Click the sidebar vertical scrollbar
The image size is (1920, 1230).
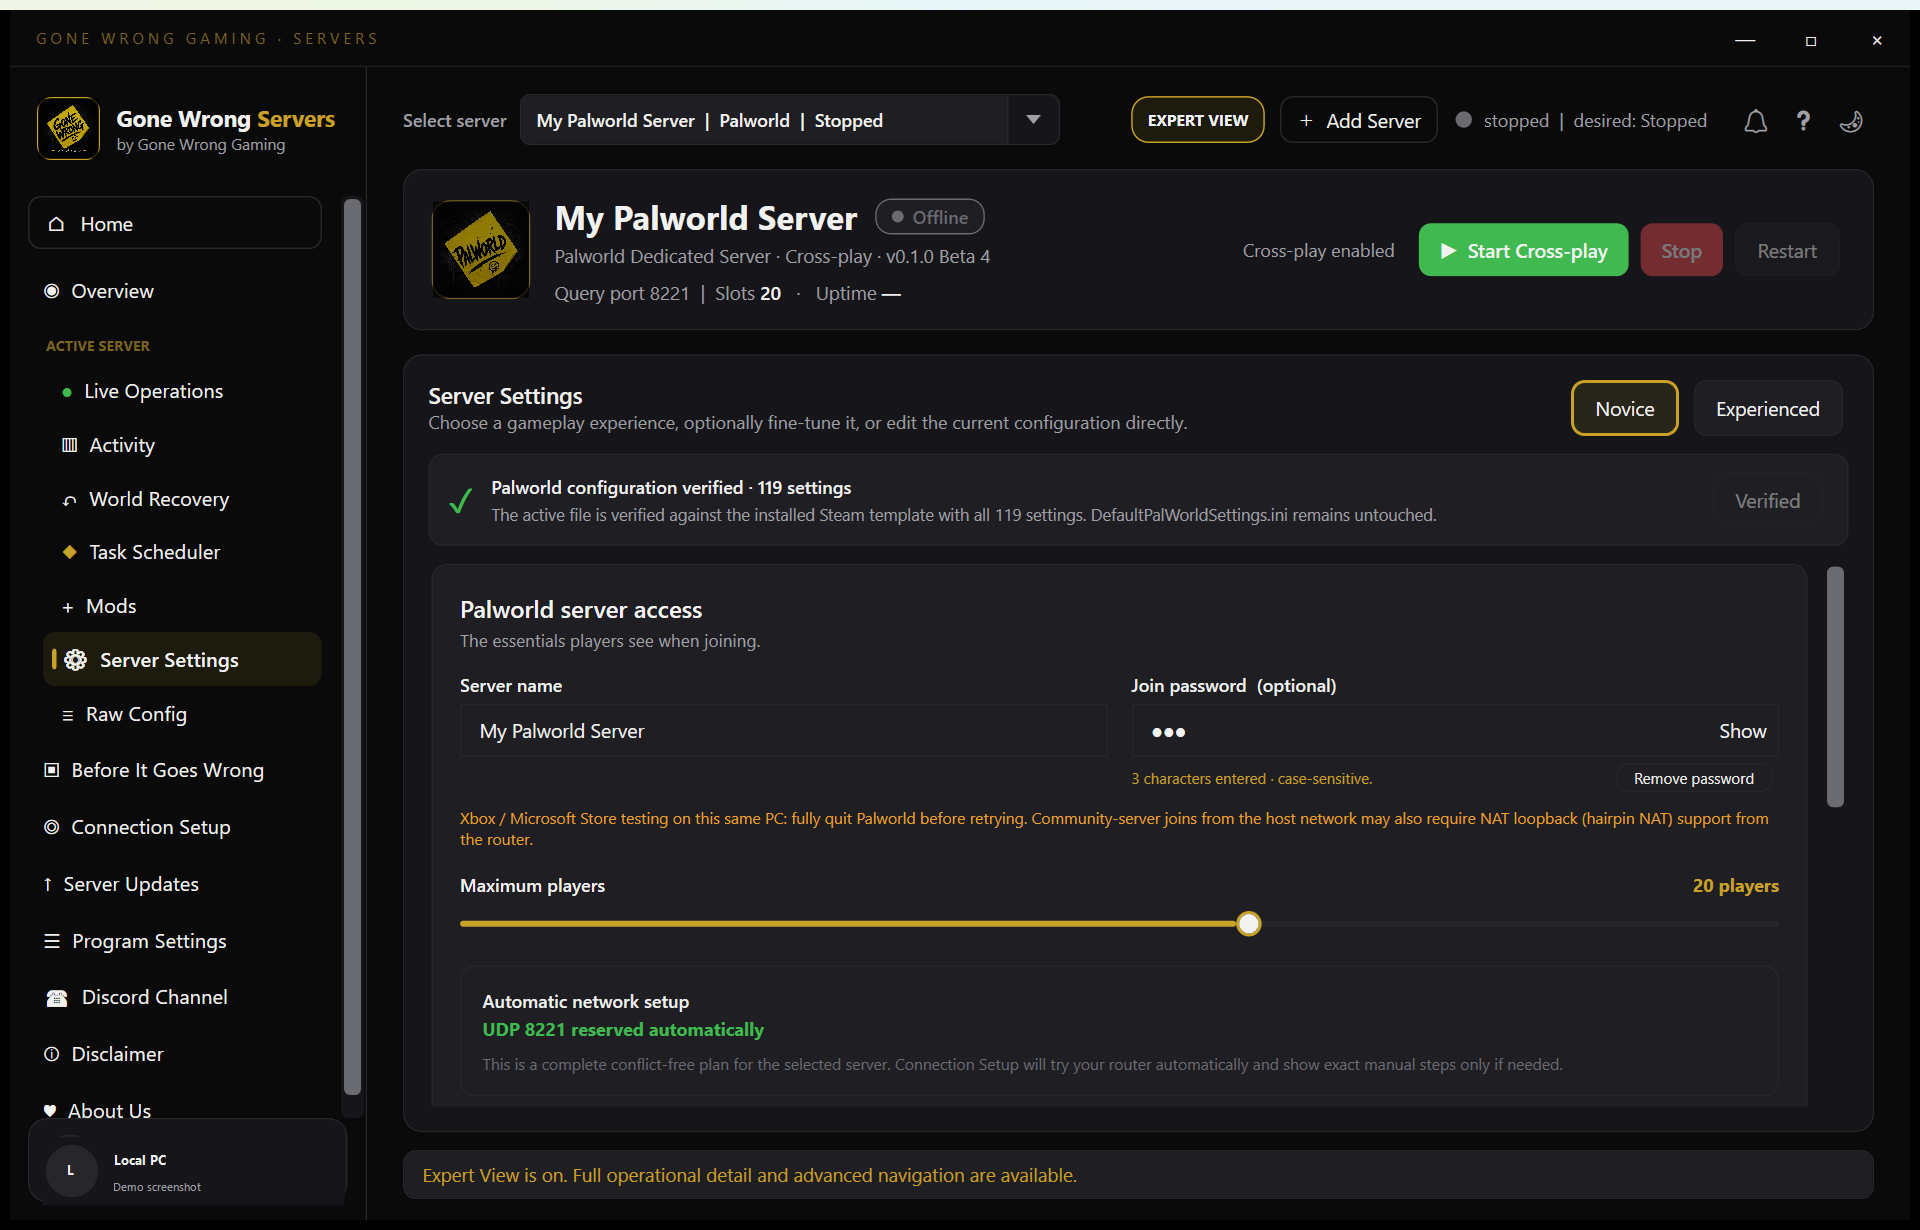pyautogui.click(x=352, y=646)
